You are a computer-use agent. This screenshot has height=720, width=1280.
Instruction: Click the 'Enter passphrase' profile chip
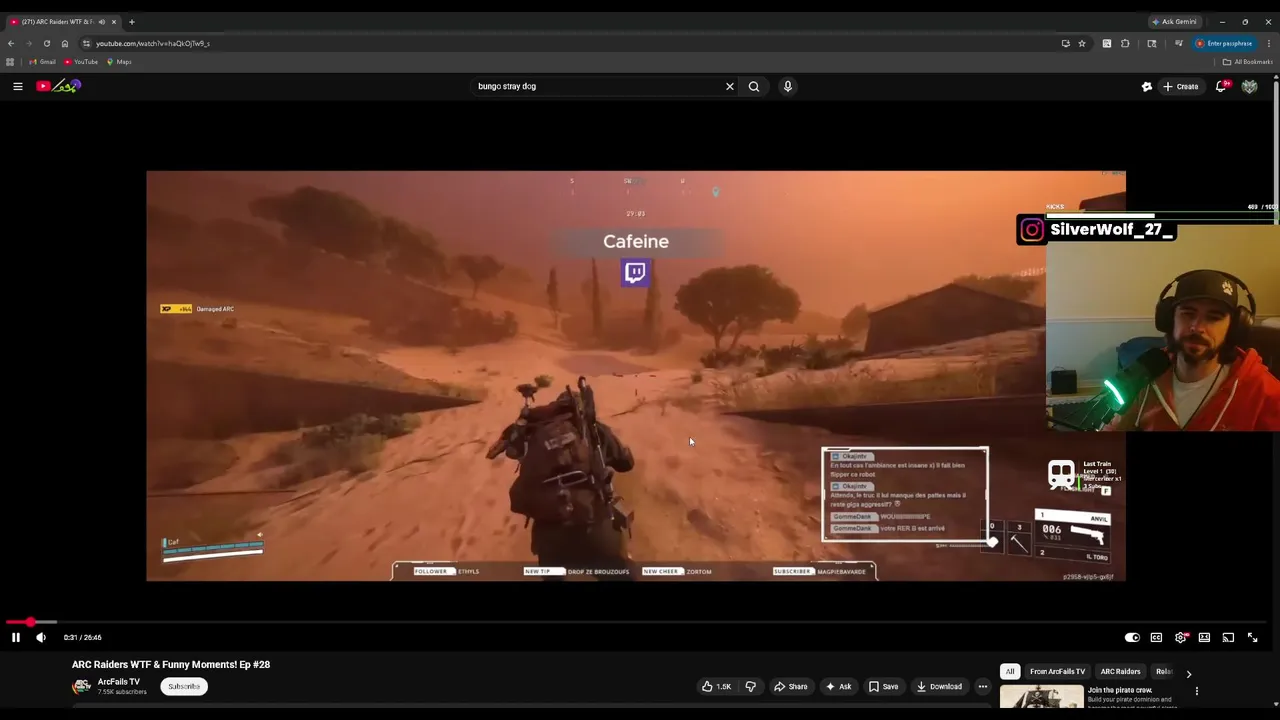click(1224, 43)
